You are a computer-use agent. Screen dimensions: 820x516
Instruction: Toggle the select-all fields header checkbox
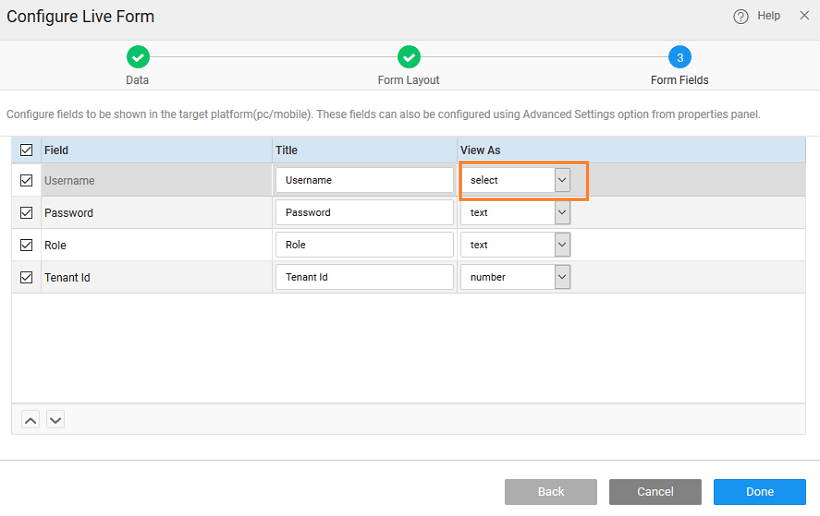click(27, 150)
